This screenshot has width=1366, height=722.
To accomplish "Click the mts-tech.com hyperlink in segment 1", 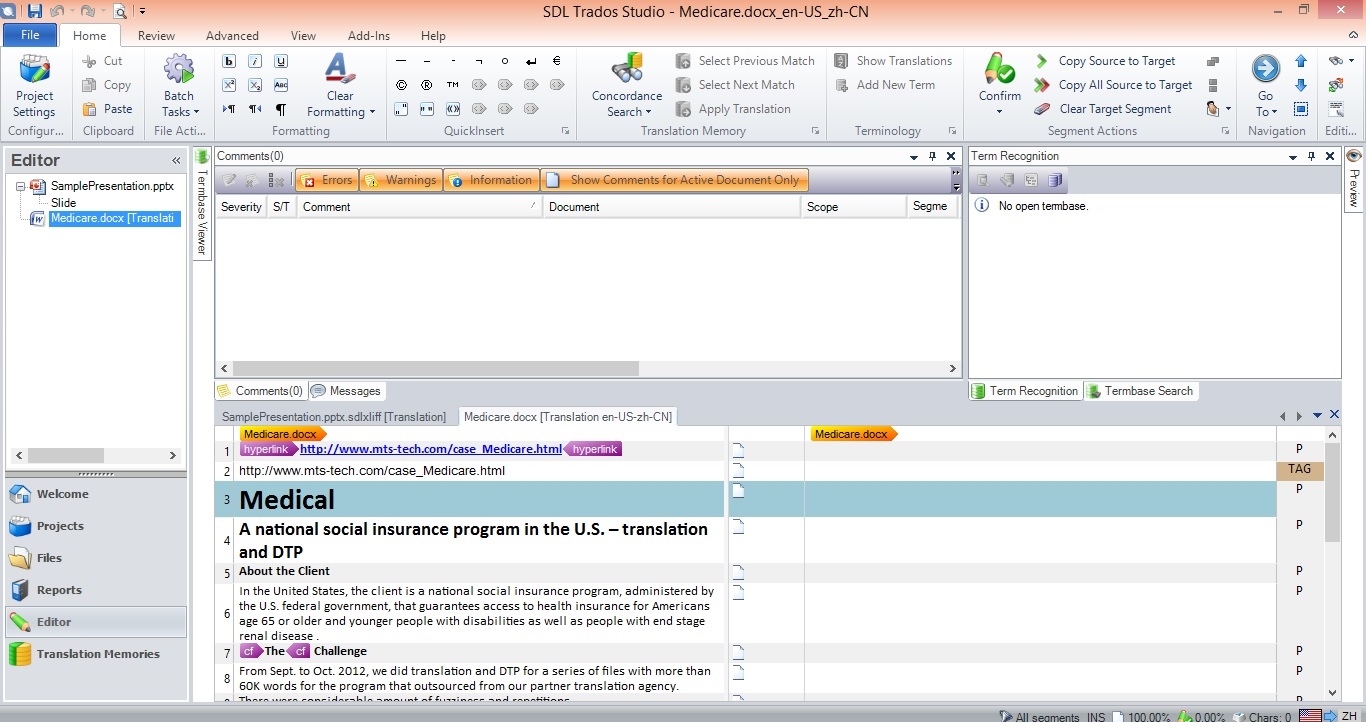I will tap(431, 449).
